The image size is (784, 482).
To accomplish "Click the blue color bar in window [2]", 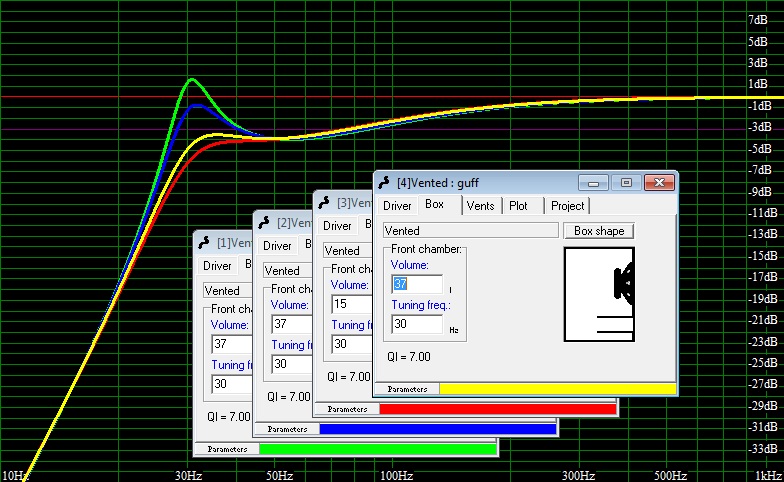I will tap(438, 429).
